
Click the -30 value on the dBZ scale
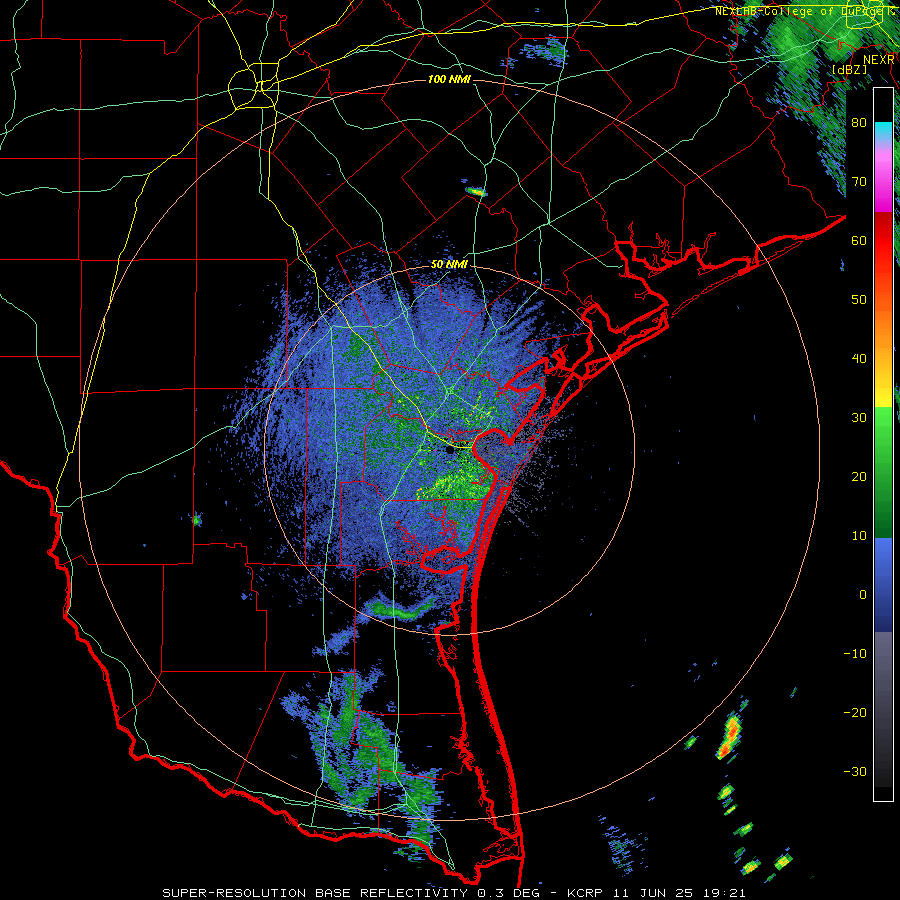(x=855, y=773)
